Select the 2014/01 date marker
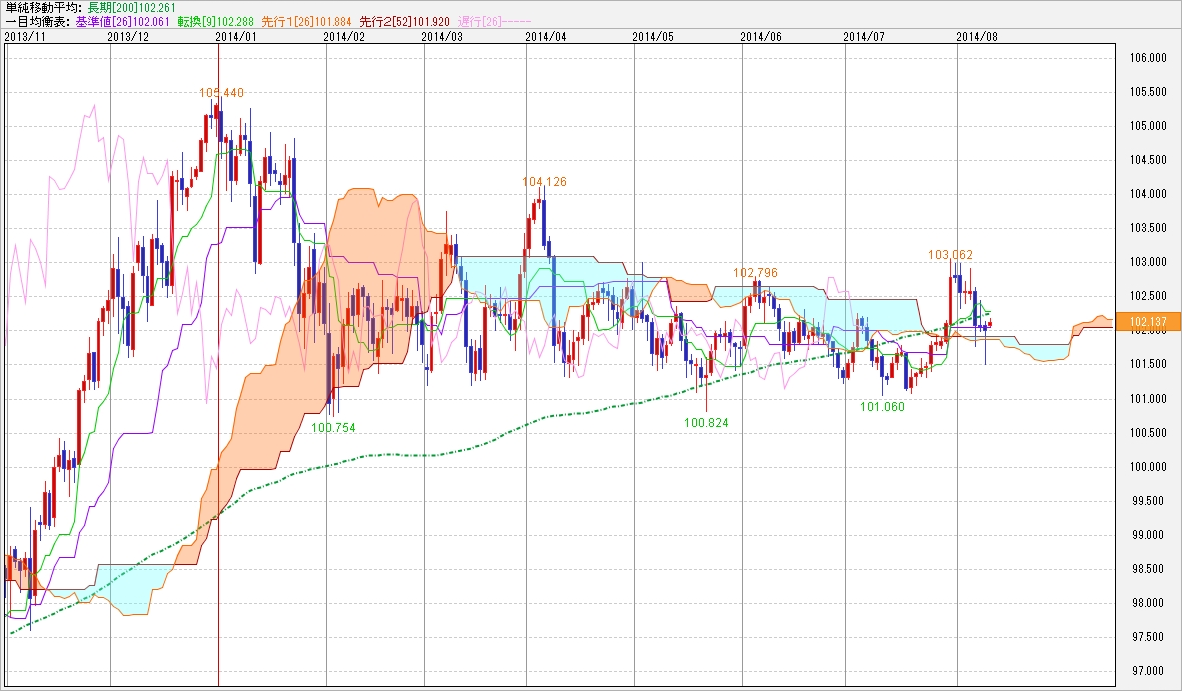Screen dimensions: 1182x691 [236, 35]
